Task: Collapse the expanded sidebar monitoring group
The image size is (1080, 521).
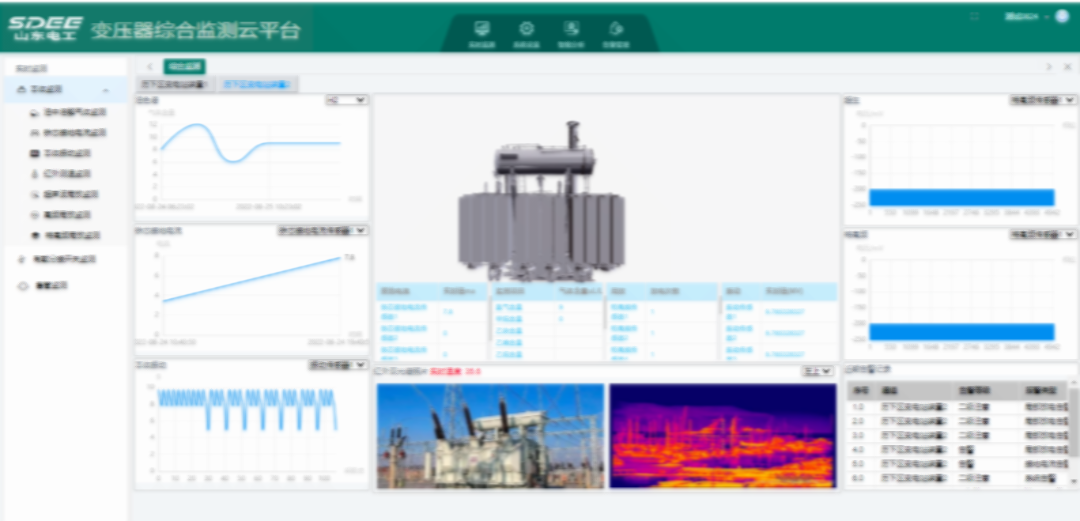Action: click(106, 90)
